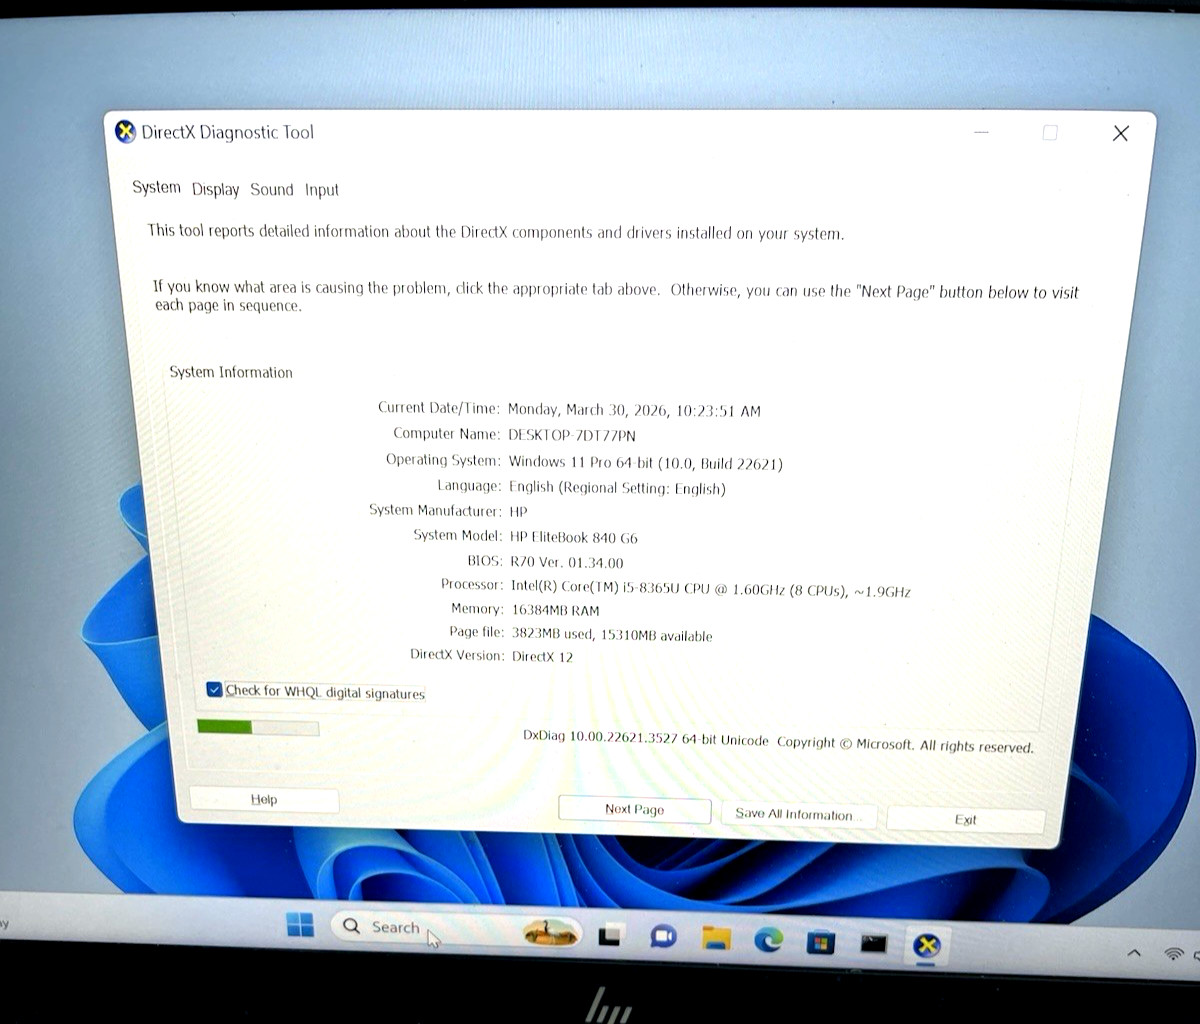Click the Exit button
This screenshot has height=1024, width=1200.
point(965,820)
